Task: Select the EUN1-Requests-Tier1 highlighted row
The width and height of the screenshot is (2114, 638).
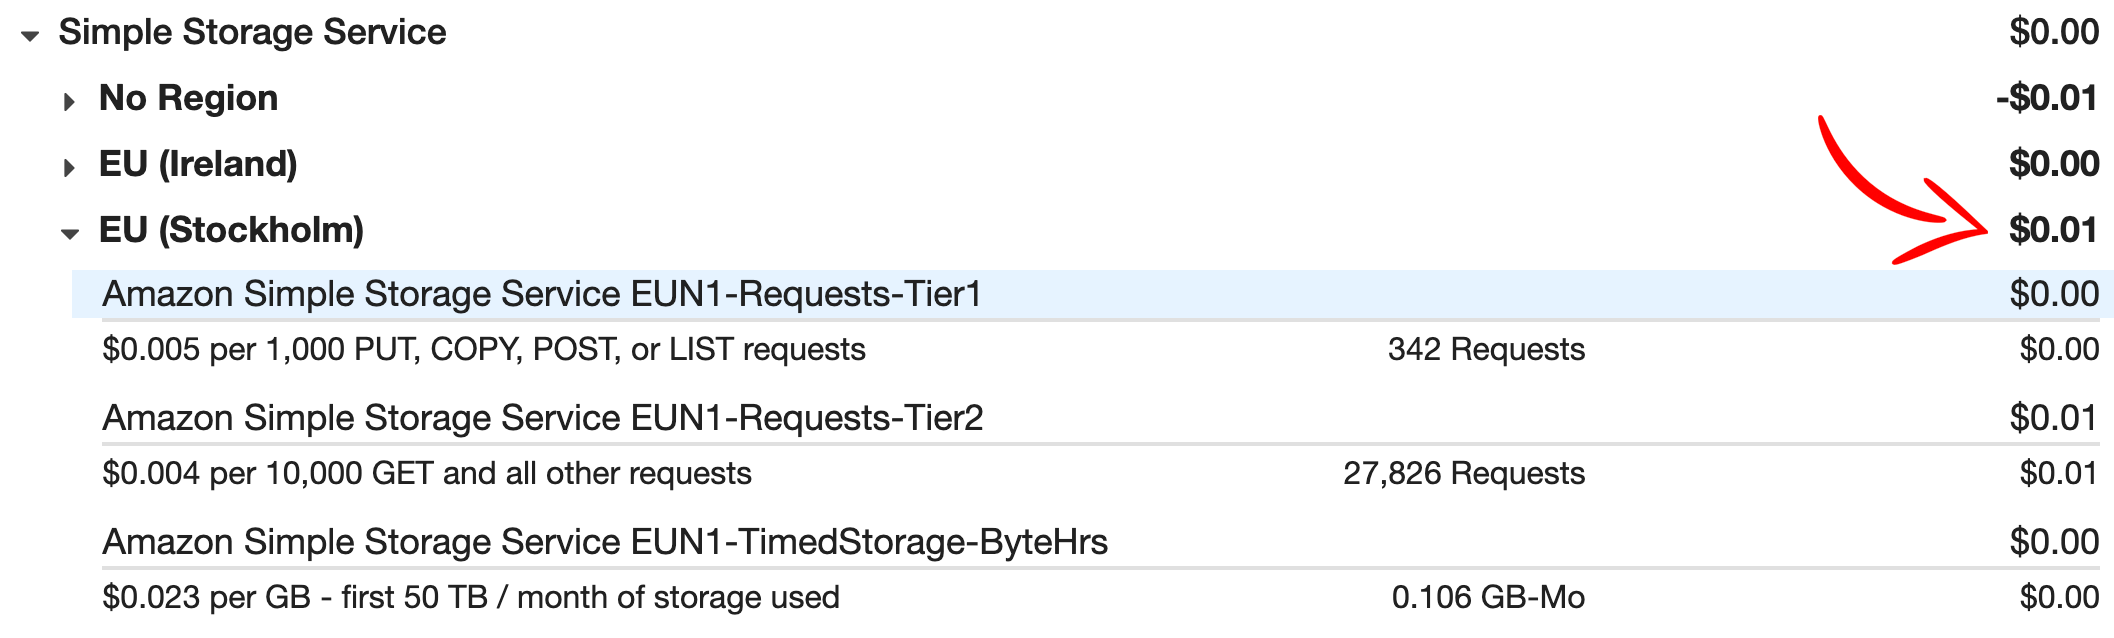Action: point(1093,294)
